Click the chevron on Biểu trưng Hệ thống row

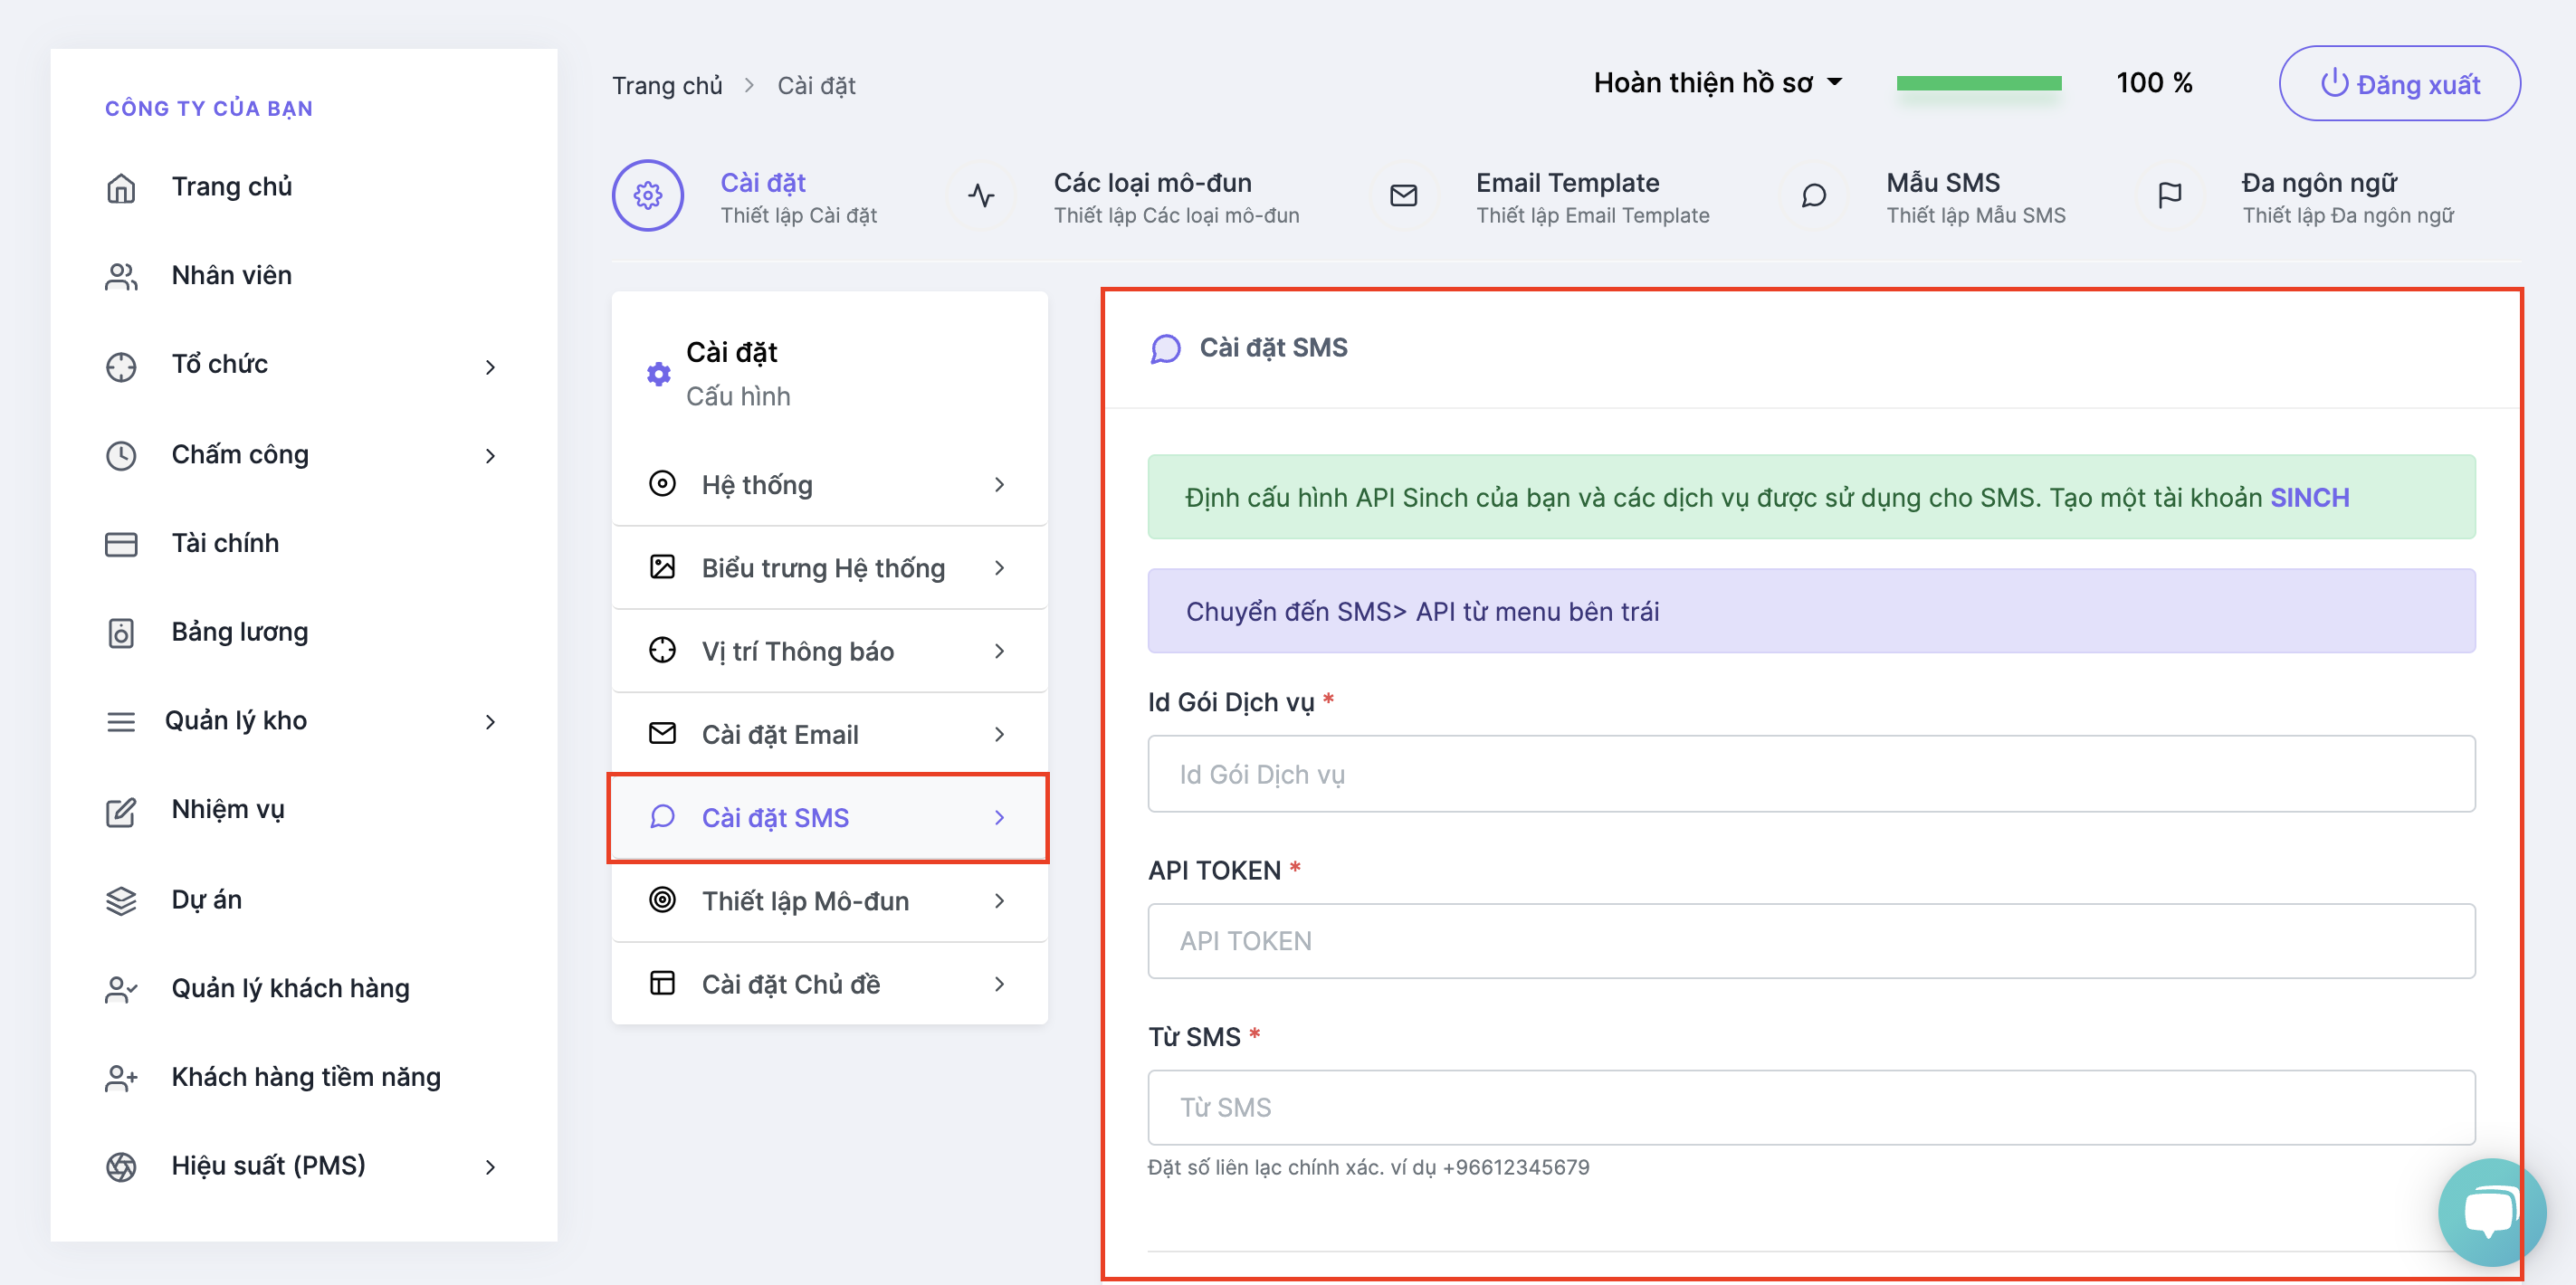coord(999,568)
